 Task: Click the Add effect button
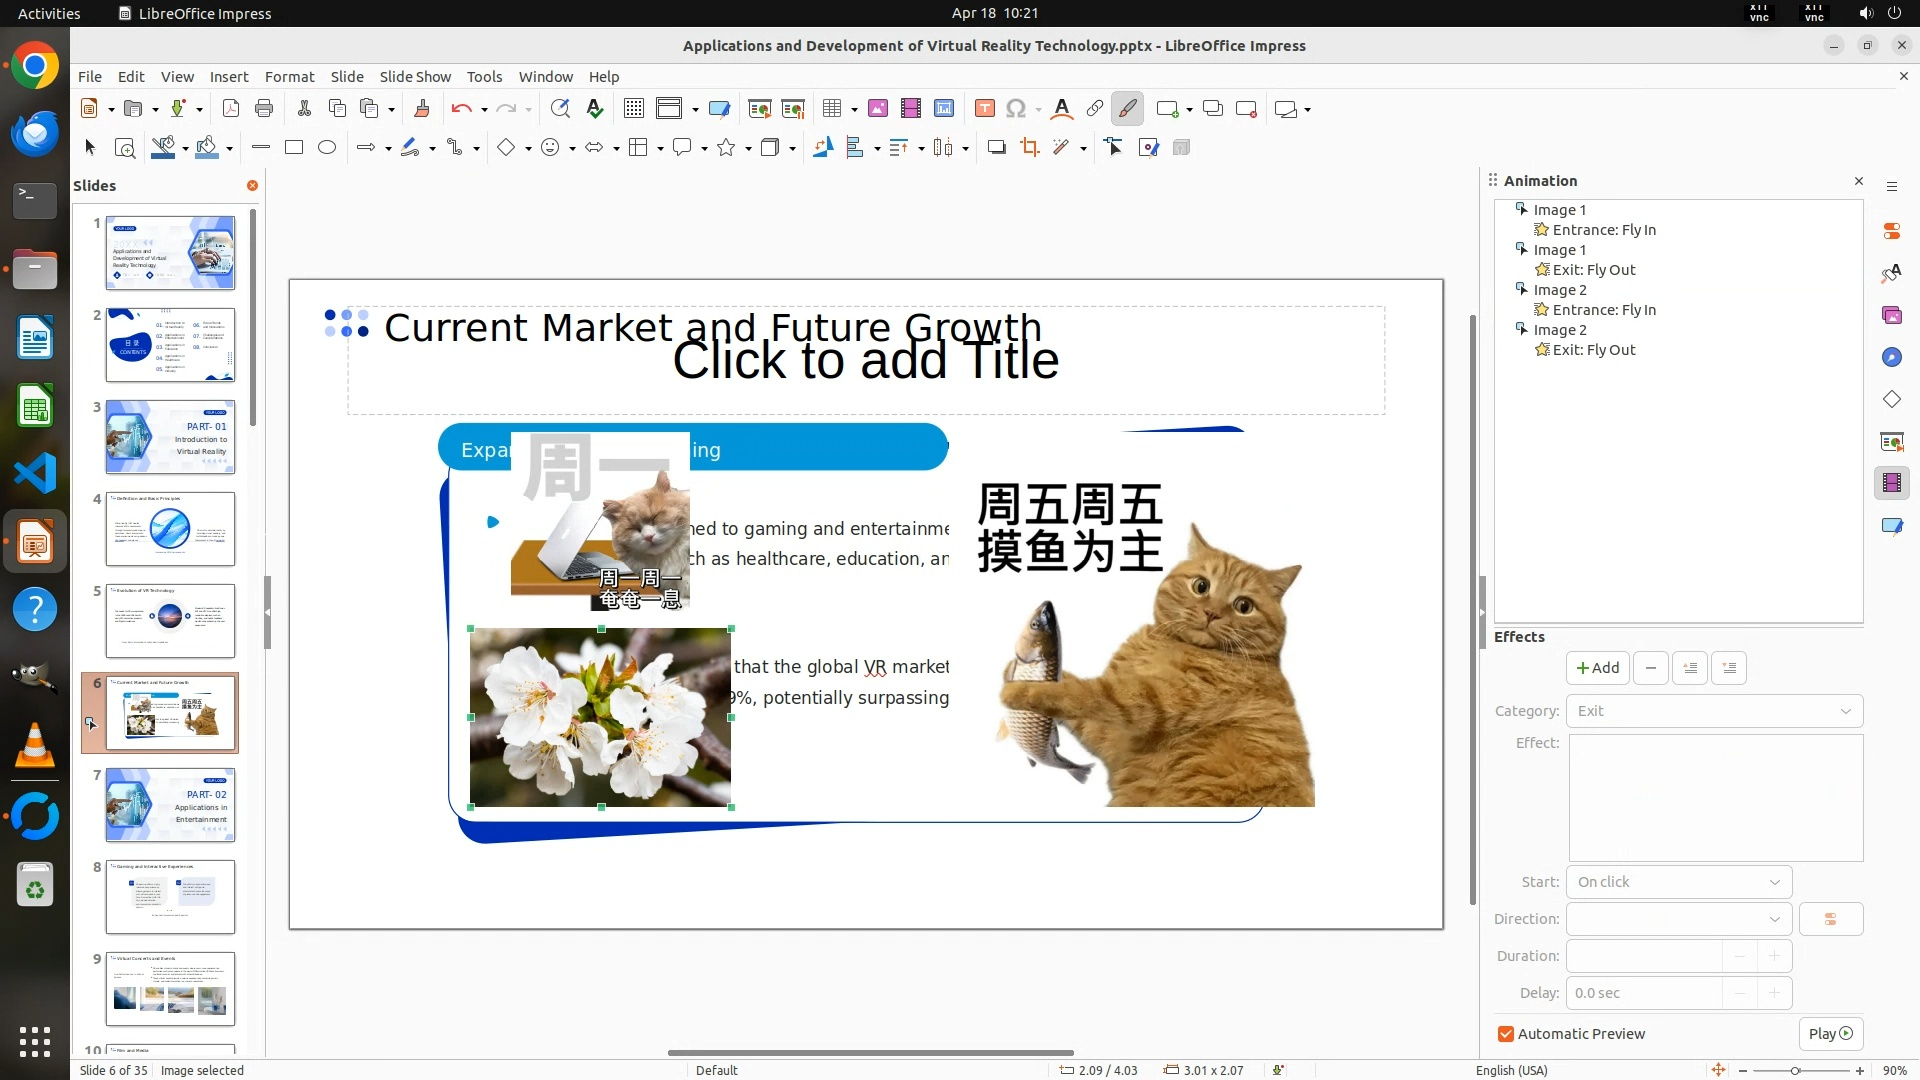tap(1597, 668)
